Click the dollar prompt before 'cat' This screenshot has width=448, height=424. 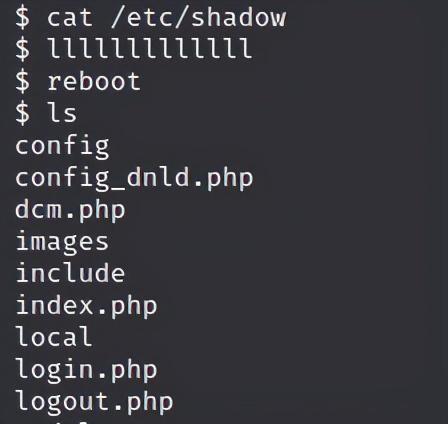(22, 18)
